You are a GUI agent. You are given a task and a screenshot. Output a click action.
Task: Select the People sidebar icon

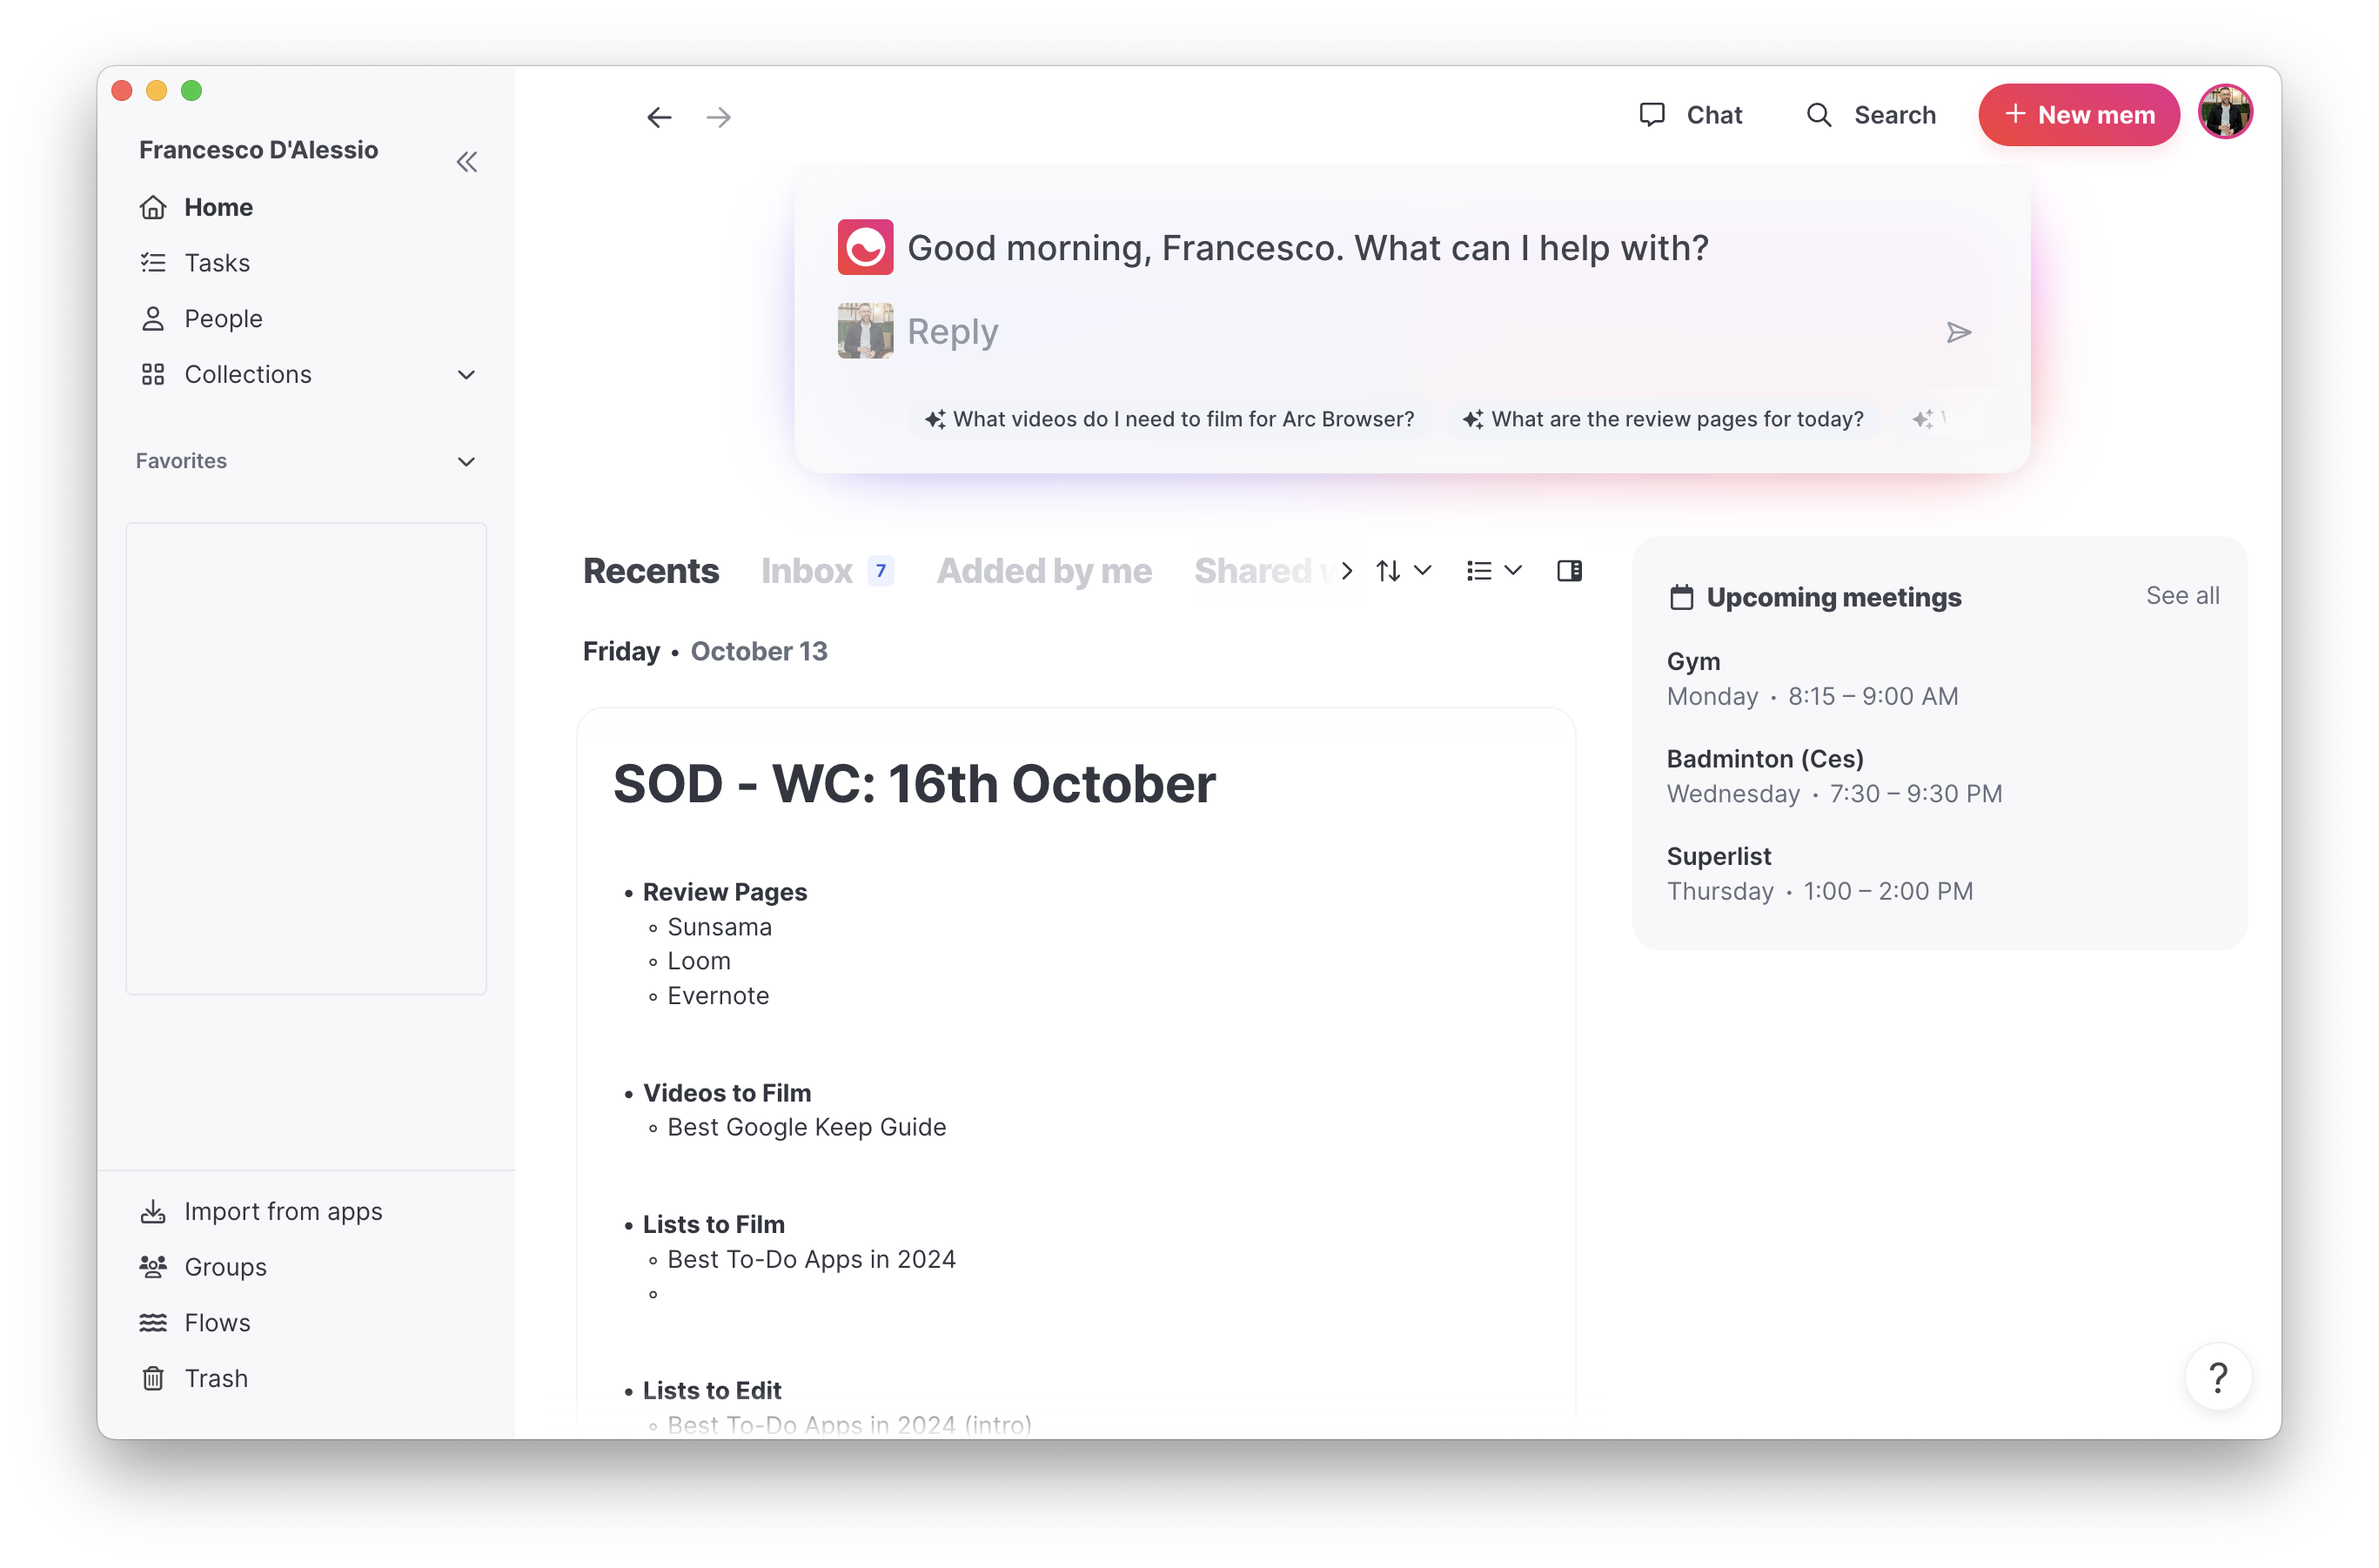pyautogui.click(x=153, y=318)
